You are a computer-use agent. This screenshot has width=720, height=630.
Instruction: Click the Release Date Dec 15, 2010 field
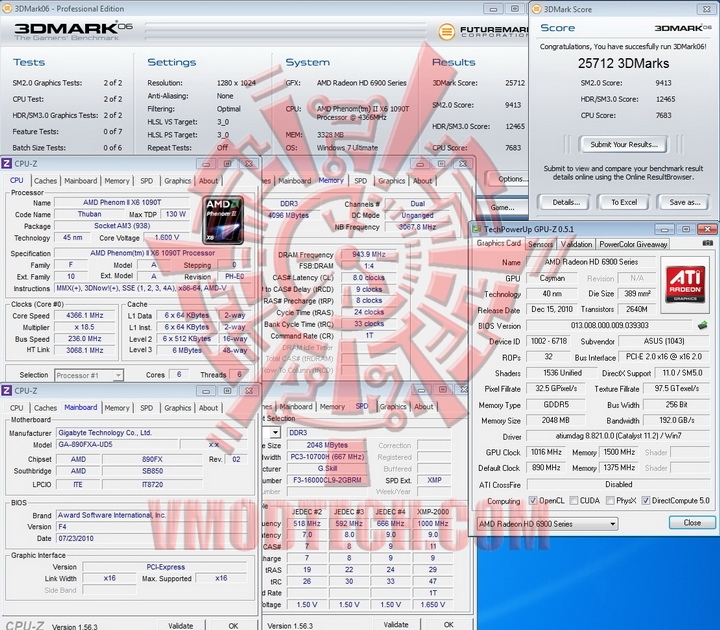point(551,309)
